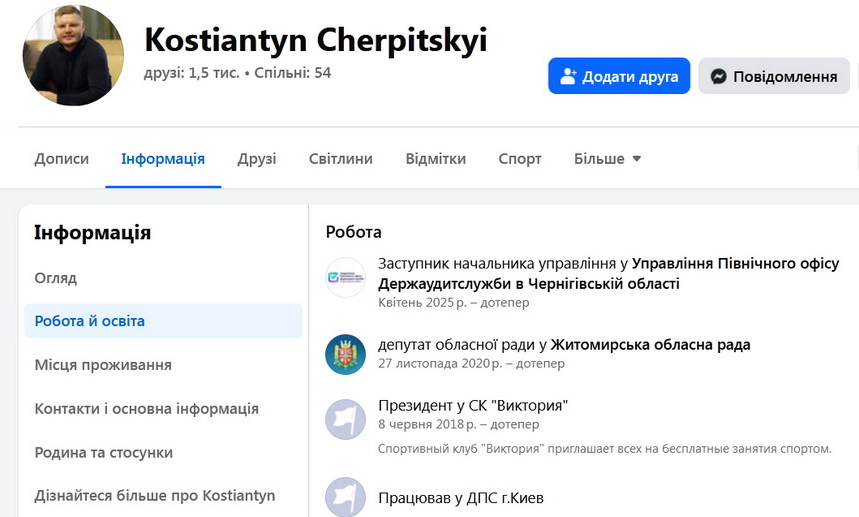Select the Інформація tab
This screenshot has height=517, width=859.
(x=163, y=158)
